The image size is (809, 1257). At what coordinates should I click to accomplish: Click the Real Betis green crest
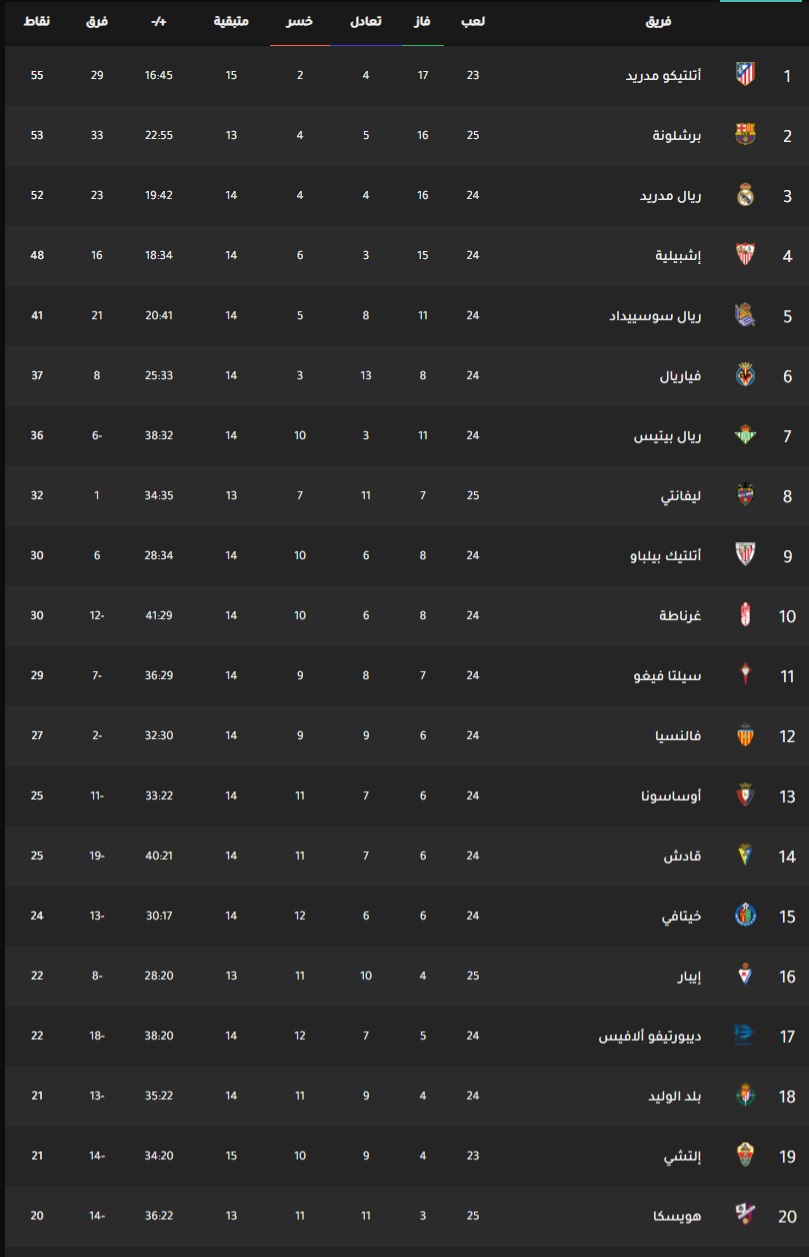(x=745, y=435)
